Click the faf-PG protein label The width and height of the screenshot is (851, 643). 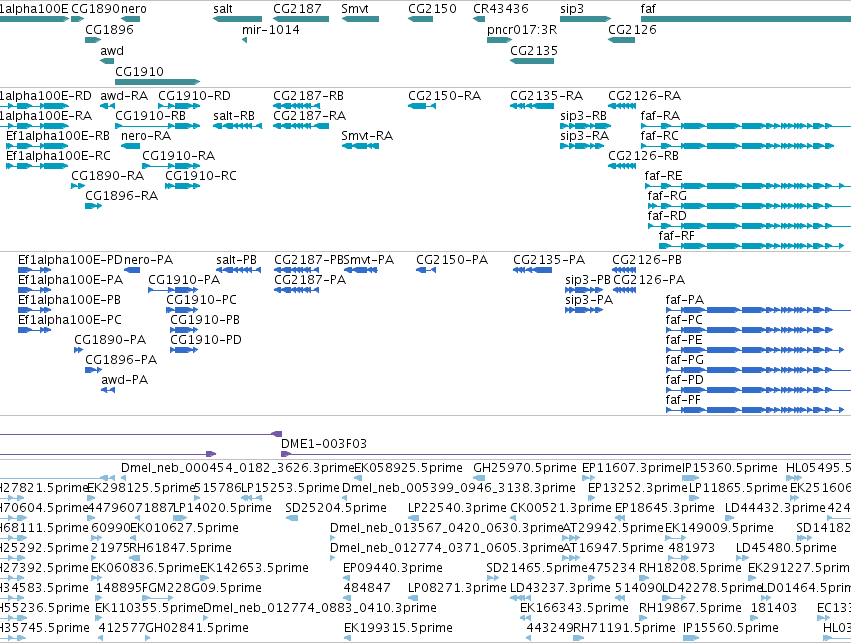(x=685, y=360)
